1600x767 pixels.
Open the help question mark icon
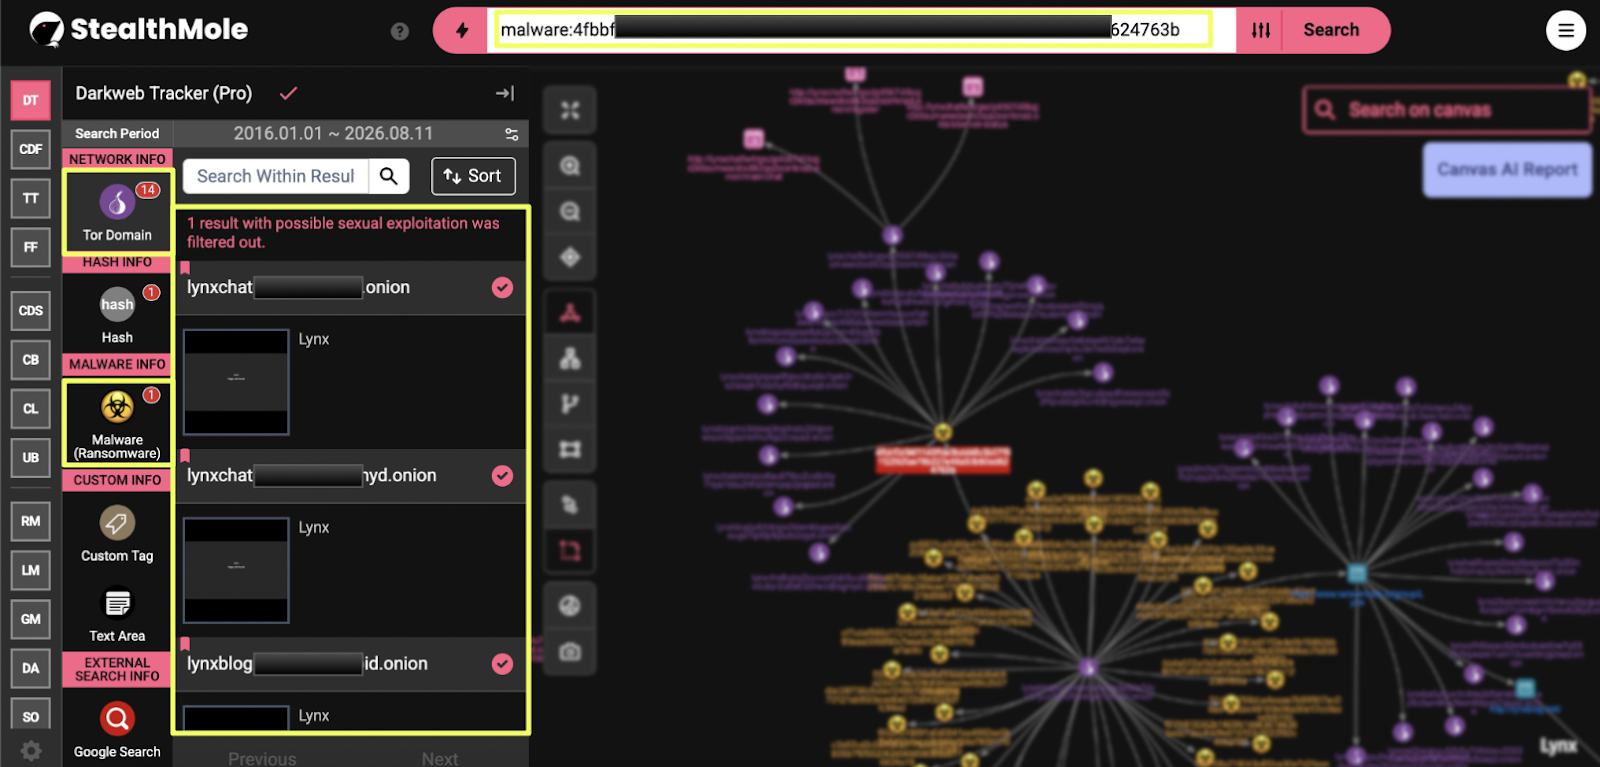(400, 31)
